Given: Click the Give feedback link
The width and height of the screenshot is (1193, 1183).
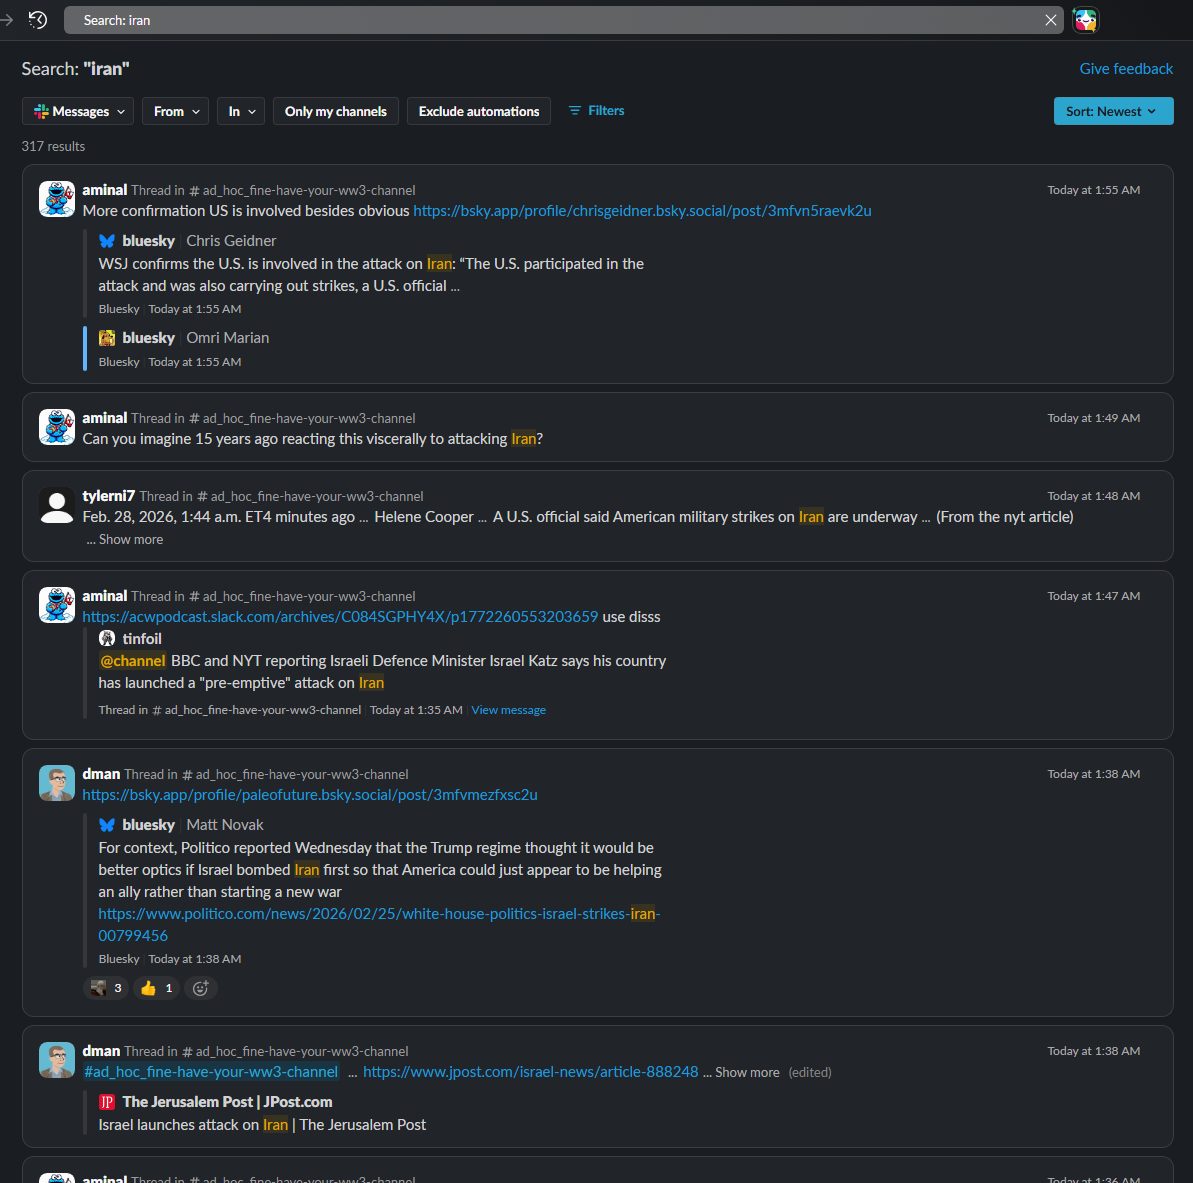Looking at the screenshot, I should (1126, 69).
